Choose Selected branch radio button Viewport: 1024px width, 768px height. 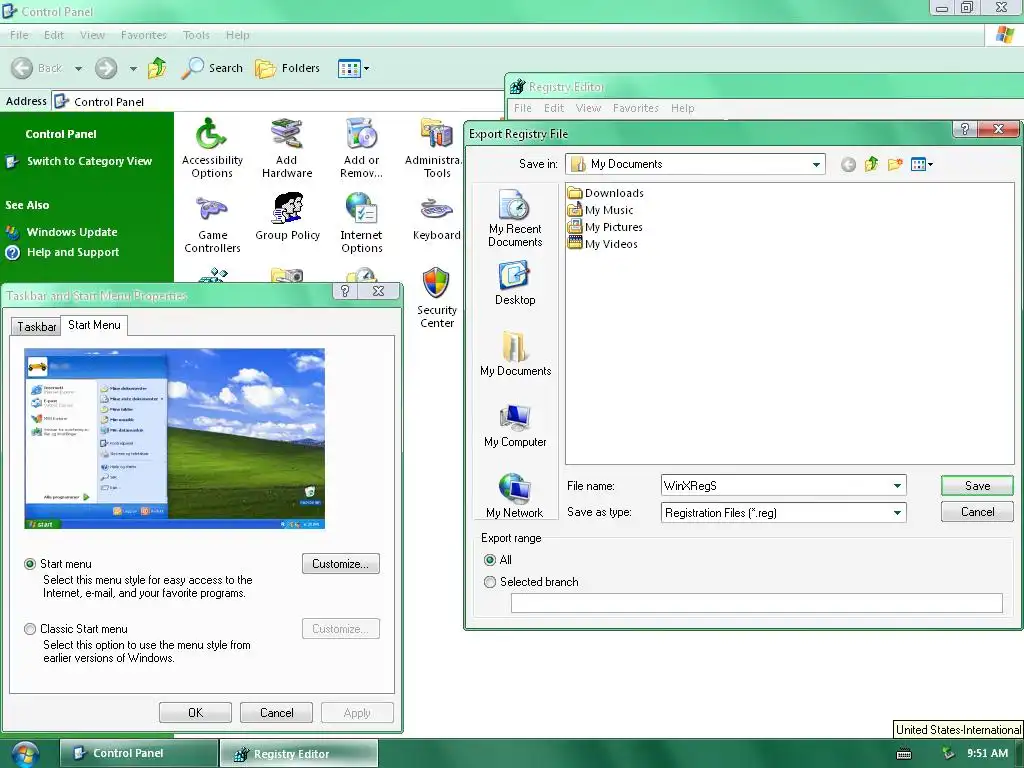490,582
